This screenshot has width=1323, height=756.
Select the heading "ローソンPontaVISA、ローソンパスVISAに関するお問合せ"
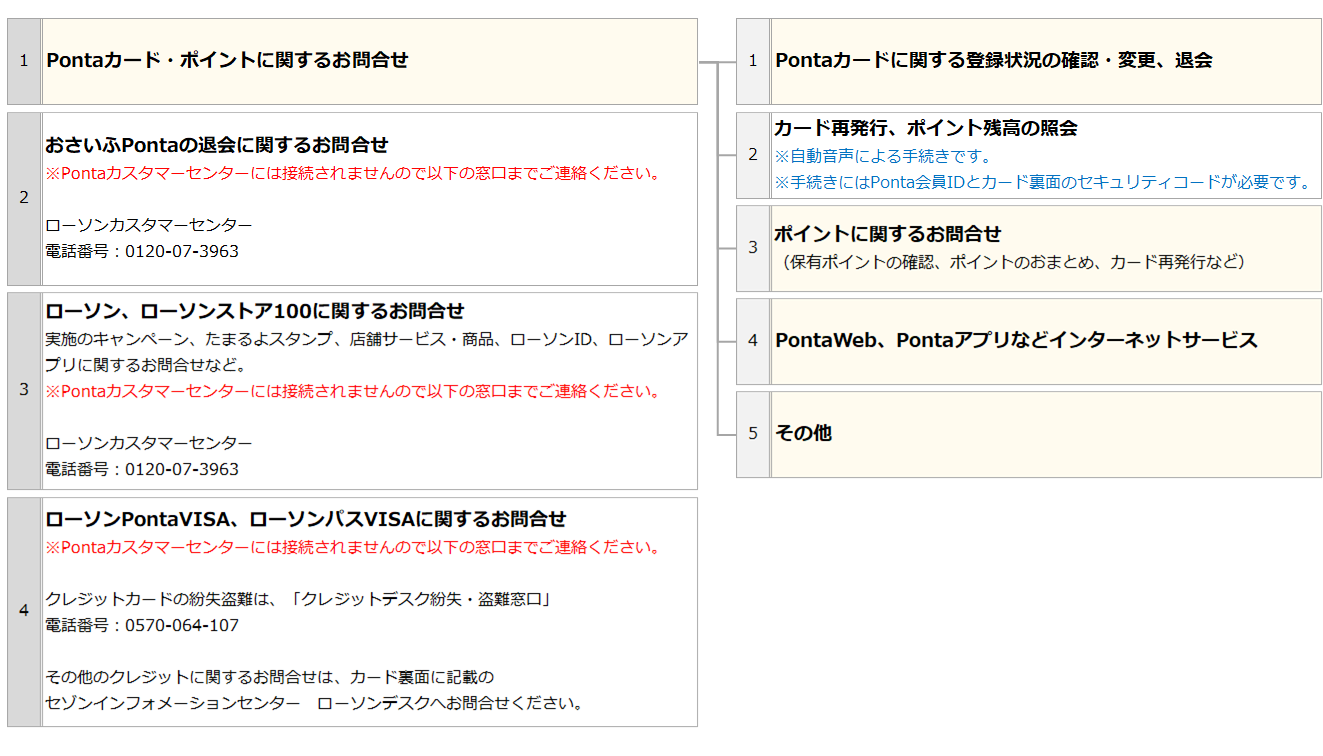pyautogui.click(x=306, y=519)
